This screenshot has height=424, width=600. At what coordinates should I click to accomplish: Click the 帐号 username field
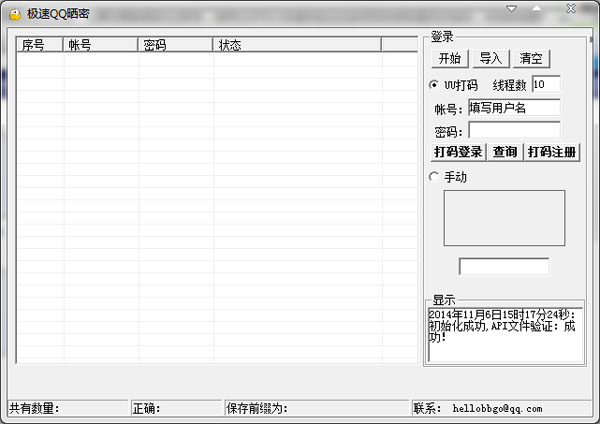tap(514, 108)
